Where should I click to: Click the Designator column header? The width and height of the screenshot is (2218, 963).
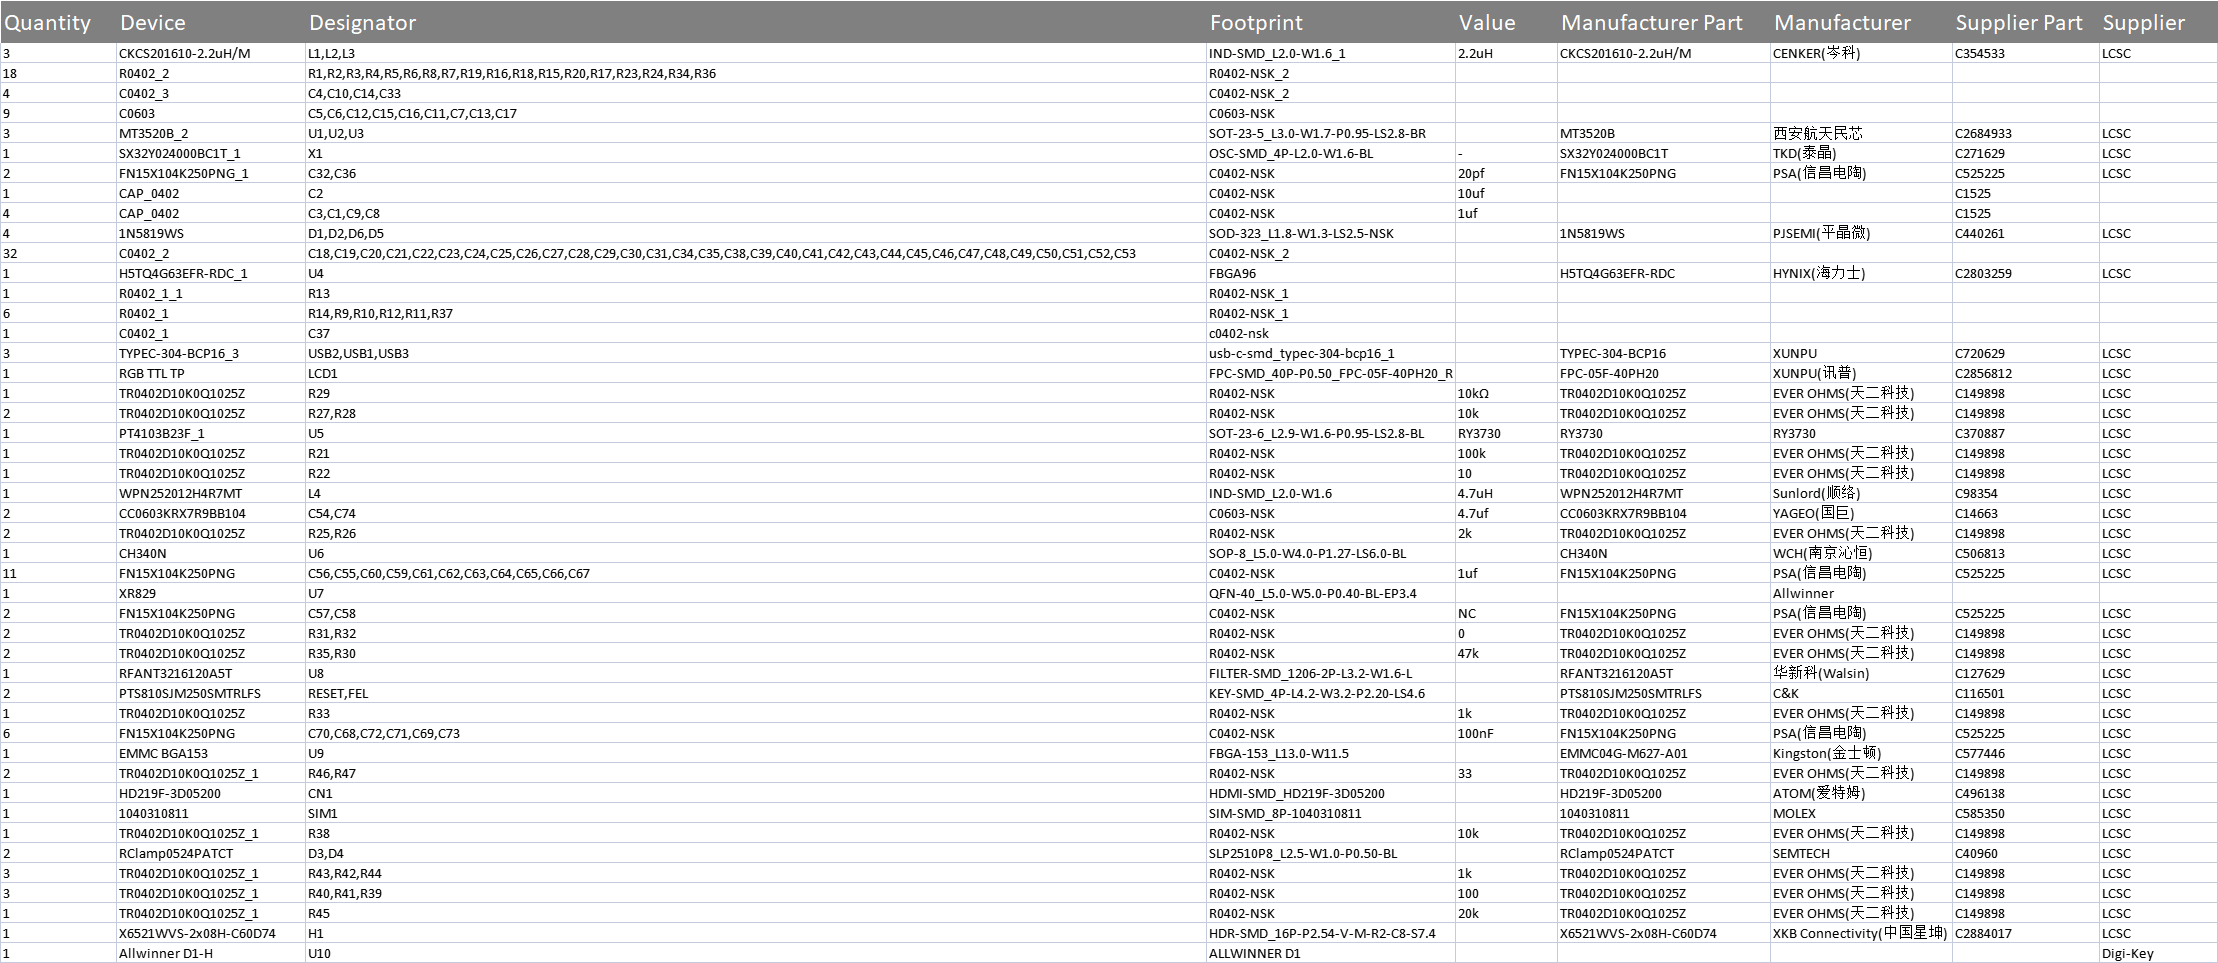pyautogui.click(x=362, y=22)
